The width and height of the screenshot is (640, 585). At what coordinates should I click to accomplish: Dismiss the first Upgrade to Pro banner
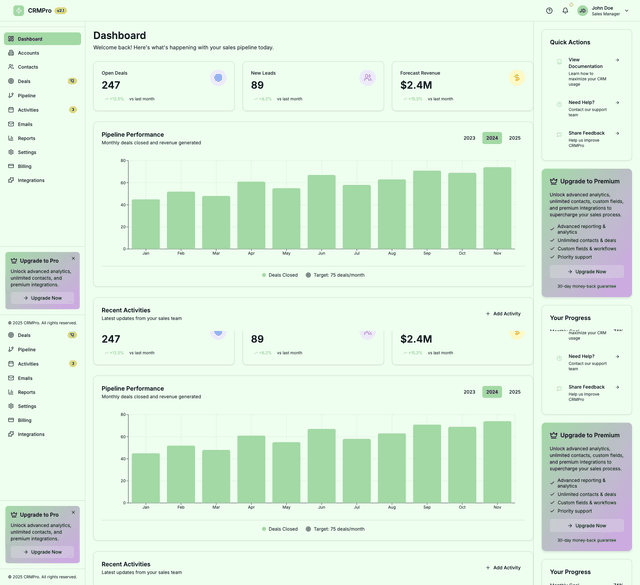pos(73,258)
